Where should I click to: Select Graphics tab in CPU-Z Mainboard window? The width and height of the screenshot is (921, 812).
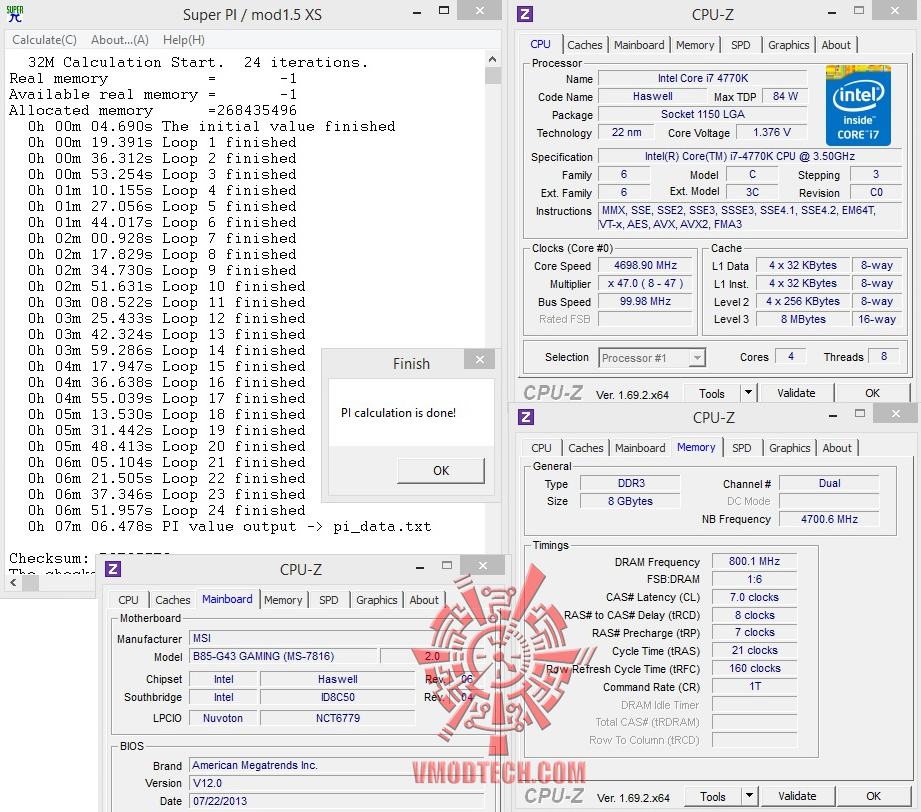tap(377, 600)
